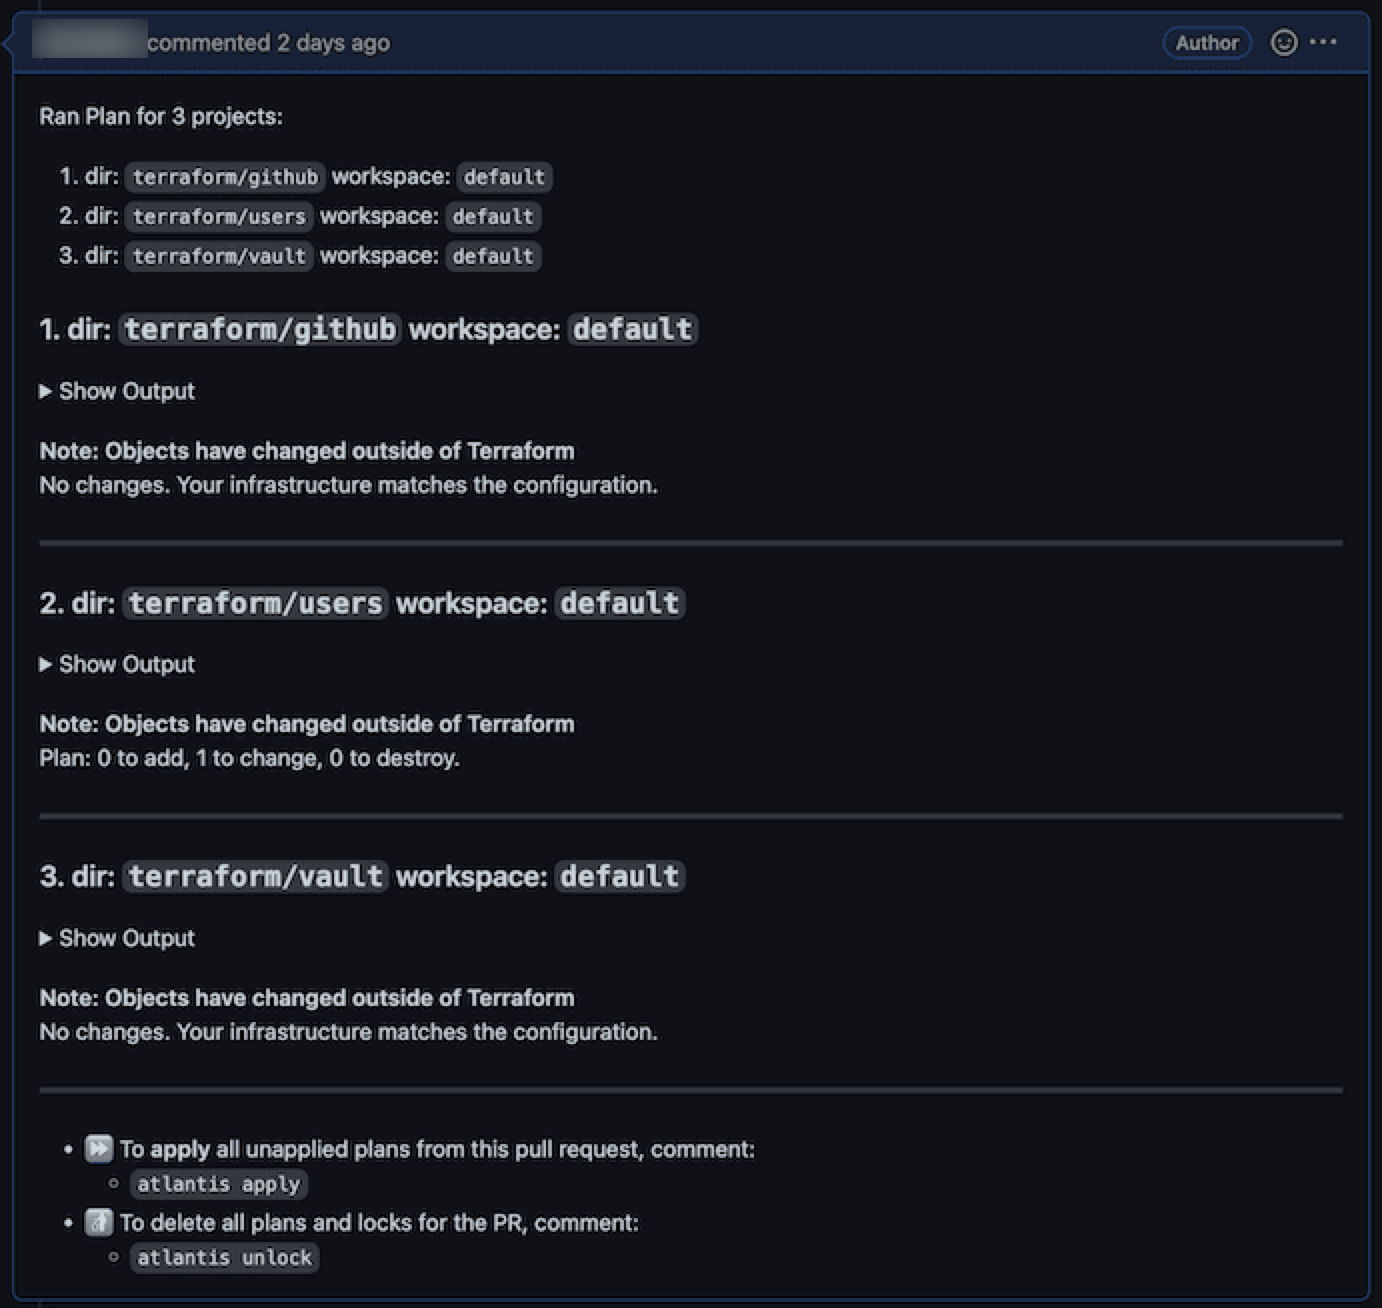Click 'To delete all plans and locks' instruction text
Screen dimensions: 1382x1308
(x=379, y=1223)
